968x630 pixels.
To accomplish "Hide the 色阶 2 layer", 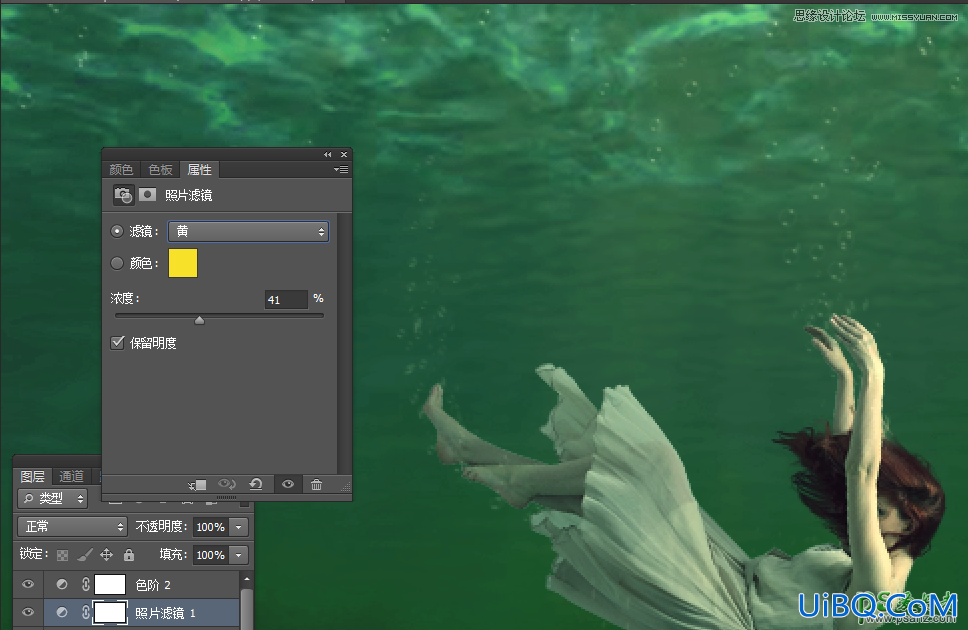I will pos(28,584).
